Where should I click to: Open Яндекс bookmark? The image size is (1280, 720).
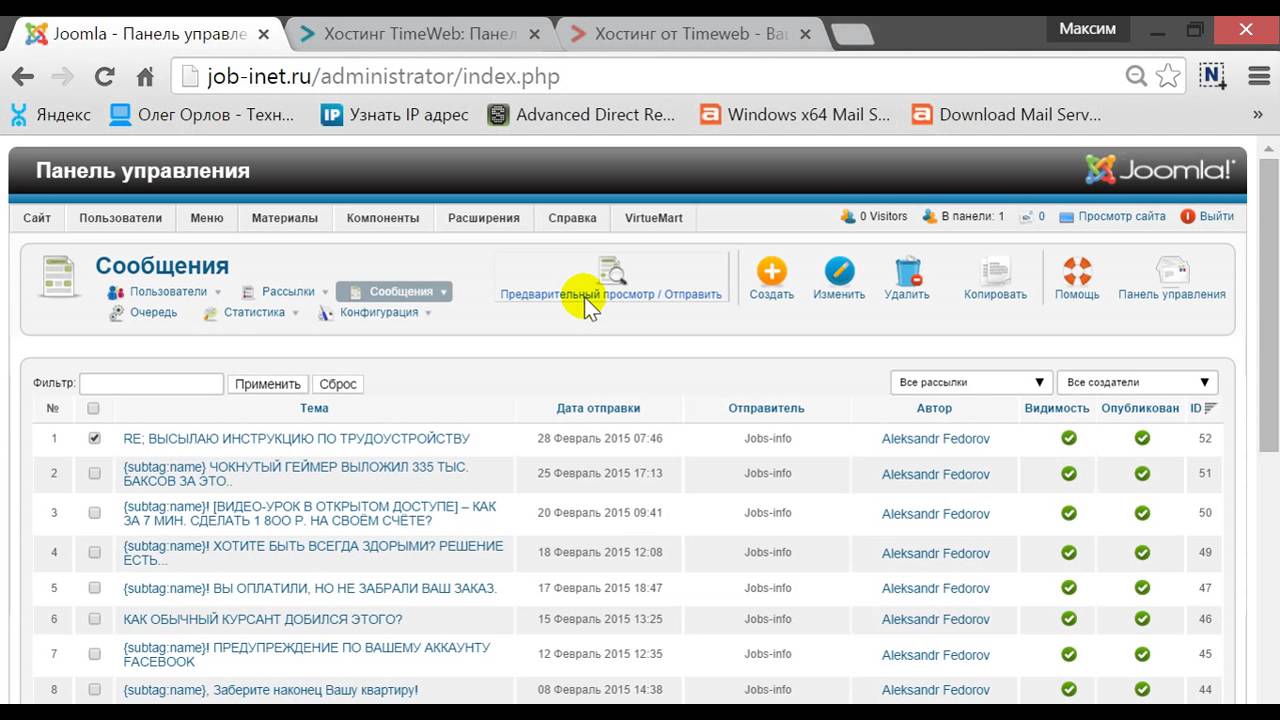coord(50,115)
